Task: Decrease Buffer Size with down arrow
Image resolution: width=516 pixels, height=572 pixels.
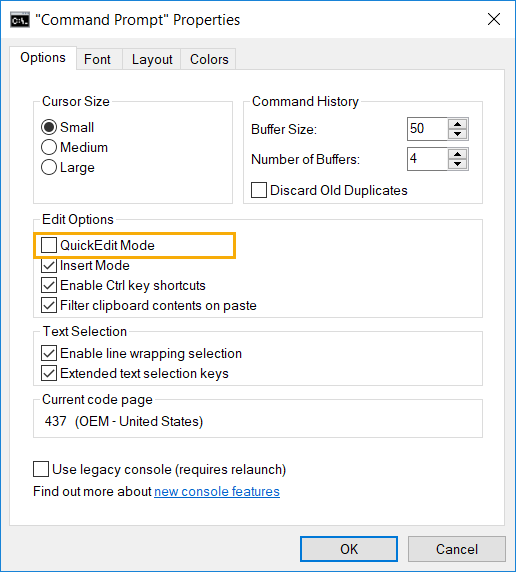Action: click(458, 134)
